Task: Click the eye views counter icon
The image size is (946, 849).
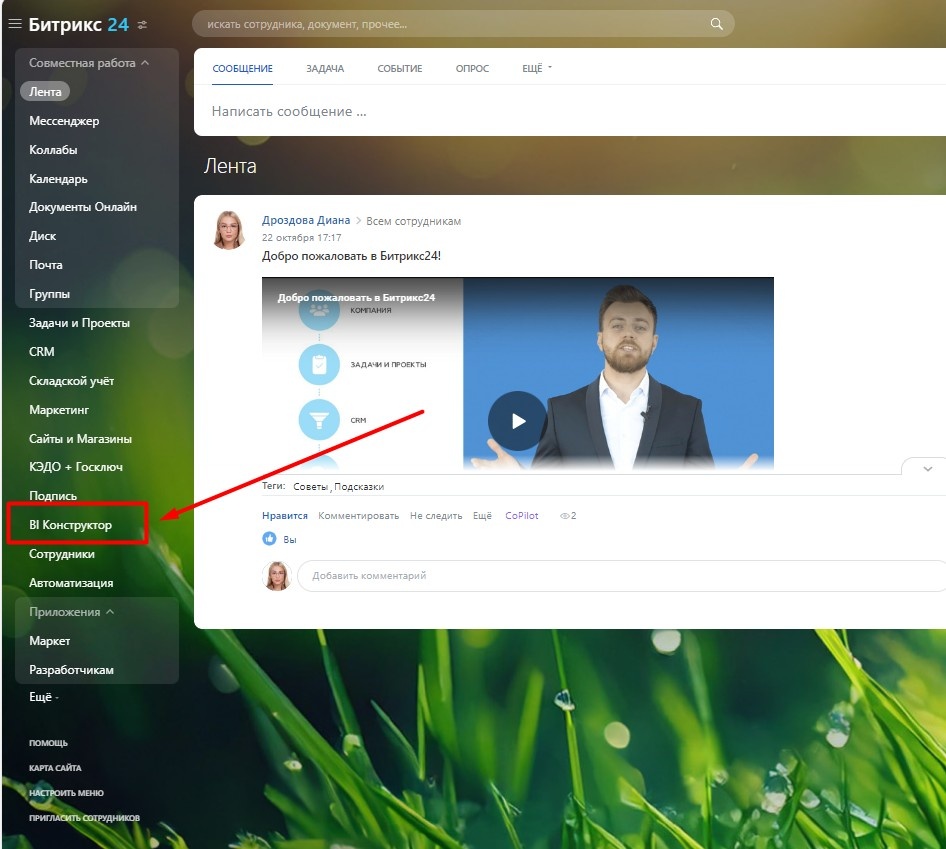Action: pyautogui.click(x=565, y=516)
